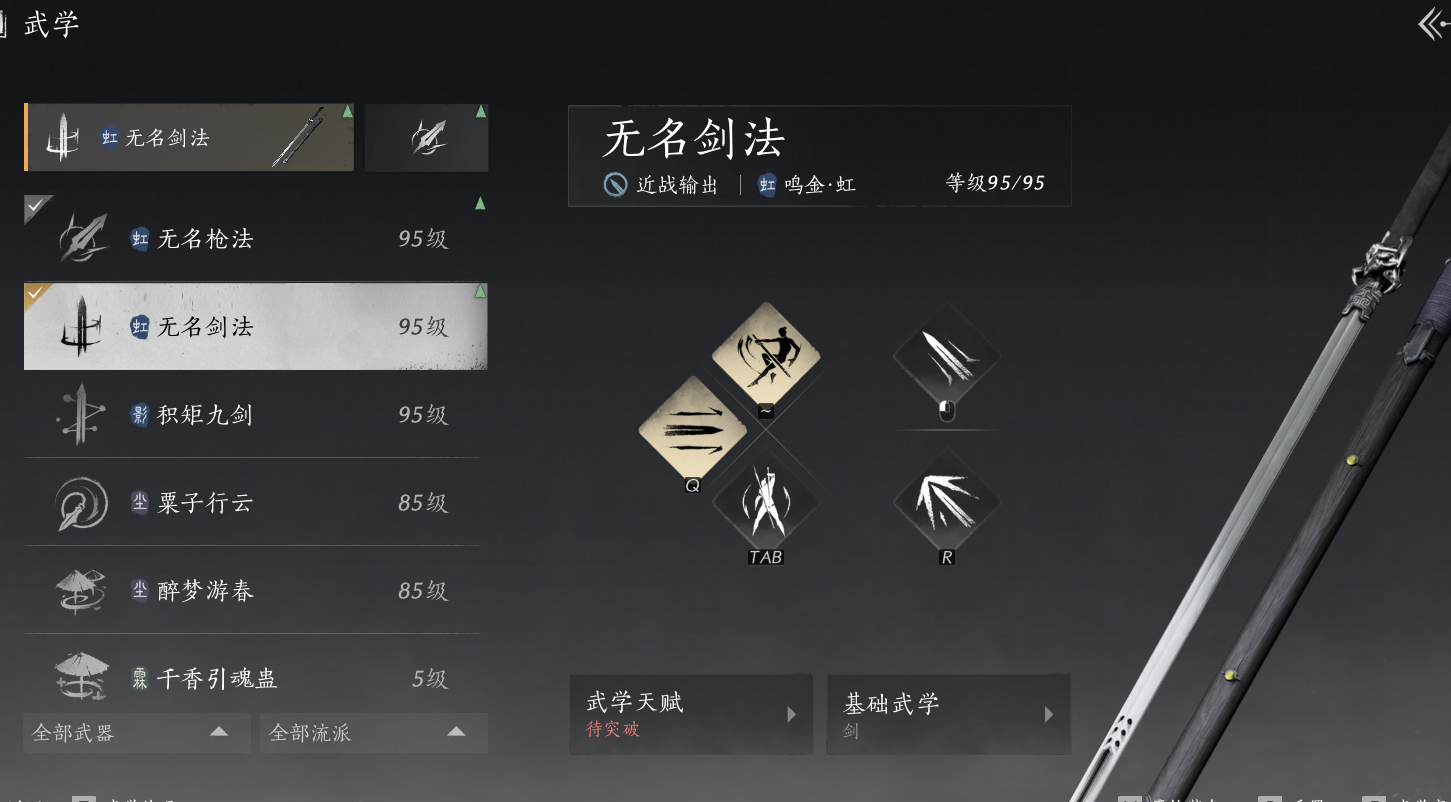
Task: Select the TAB skill diamond icon
Action: click(x=766, y=500)
